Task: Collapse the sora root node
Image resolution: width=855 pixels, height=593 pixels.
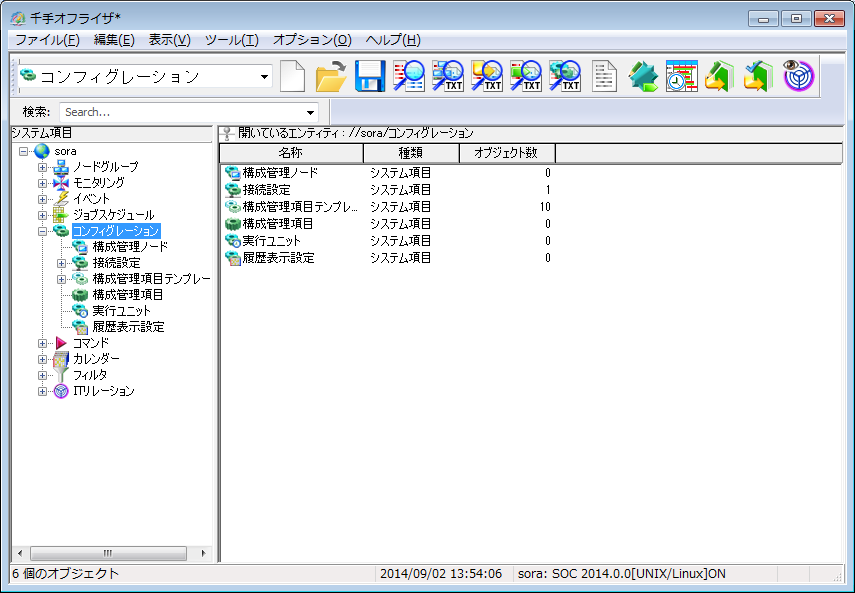Action: [23, 151]
